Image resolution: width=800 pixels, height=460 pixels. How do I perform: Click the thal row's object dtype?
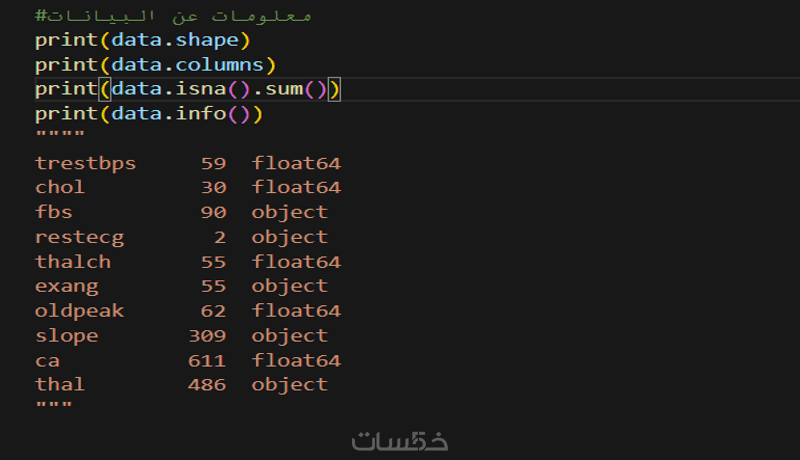289,384
